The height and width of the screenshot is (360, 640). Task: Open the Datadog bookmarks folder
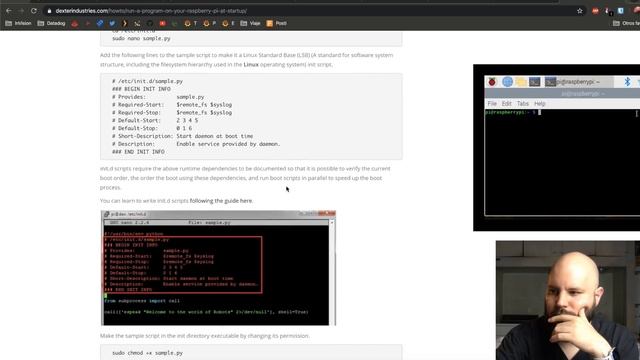point(51,23)
